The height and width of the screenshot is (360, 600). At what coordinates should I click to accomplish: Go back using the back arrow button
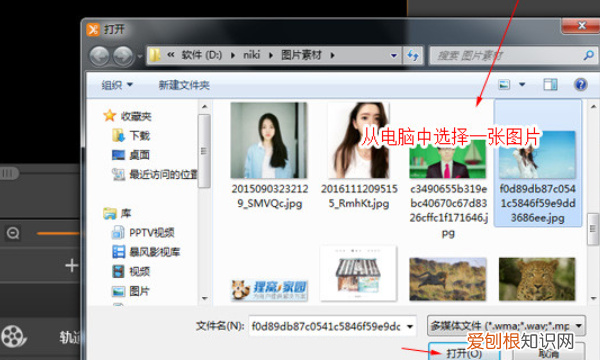pos(99,56)
